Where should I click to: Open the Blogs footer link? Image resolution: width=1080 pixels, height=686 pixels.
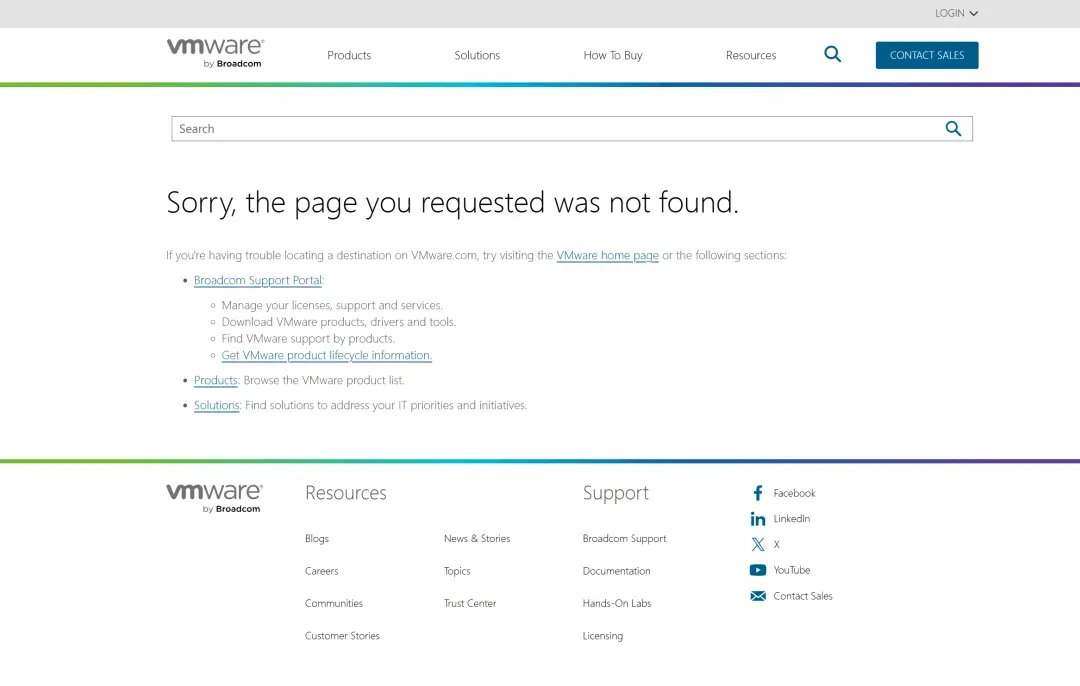317,539
